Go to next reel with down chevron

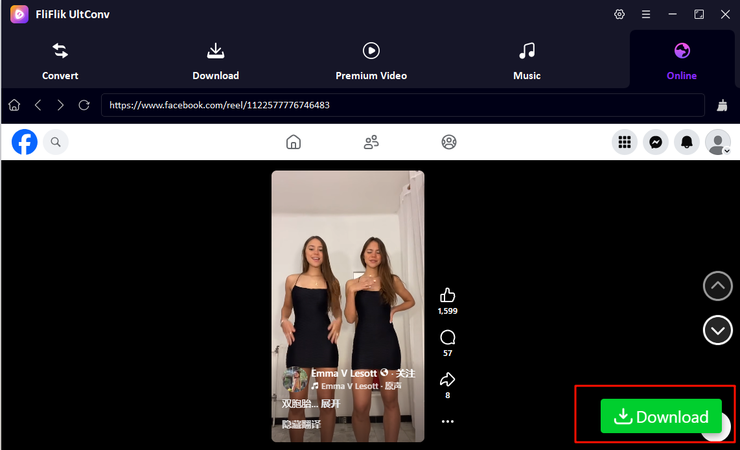(717, 330)
